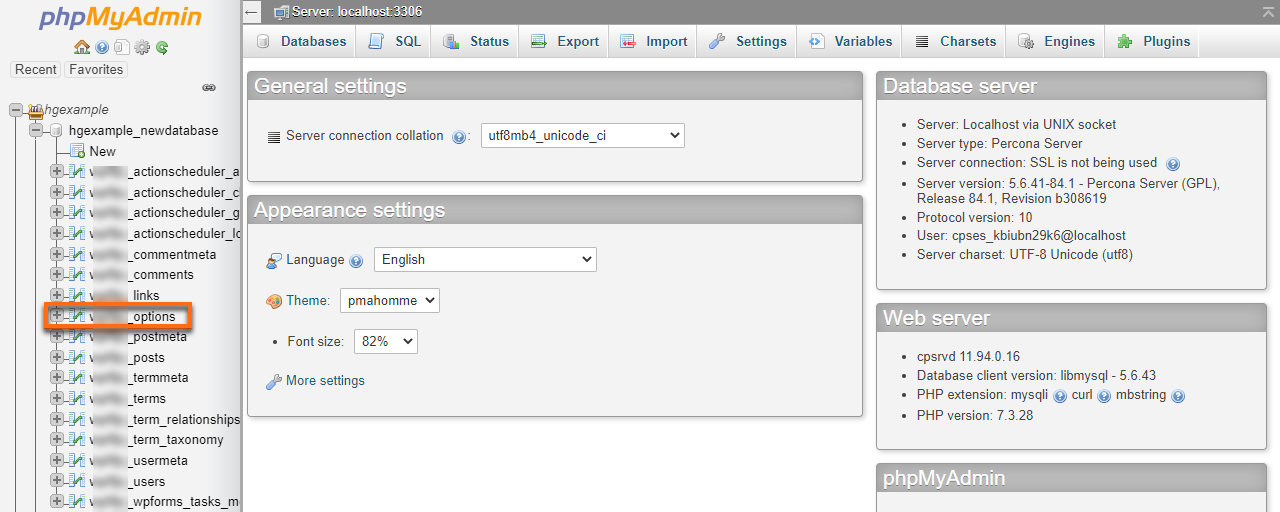Click New under hgexample_newdatabase
The image size is (1280, 512).
point(103,151)
